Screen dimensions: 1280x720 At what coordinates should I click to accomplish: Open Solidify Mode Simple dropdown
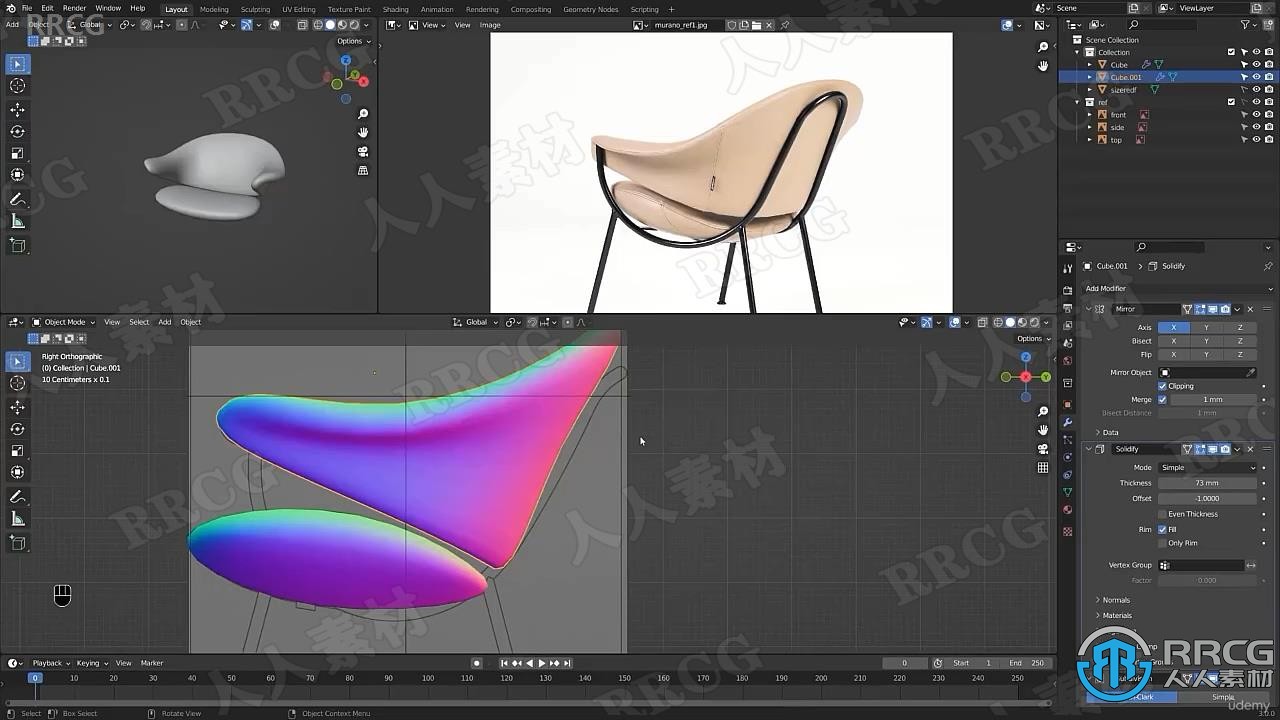[x=1207, y=467]
